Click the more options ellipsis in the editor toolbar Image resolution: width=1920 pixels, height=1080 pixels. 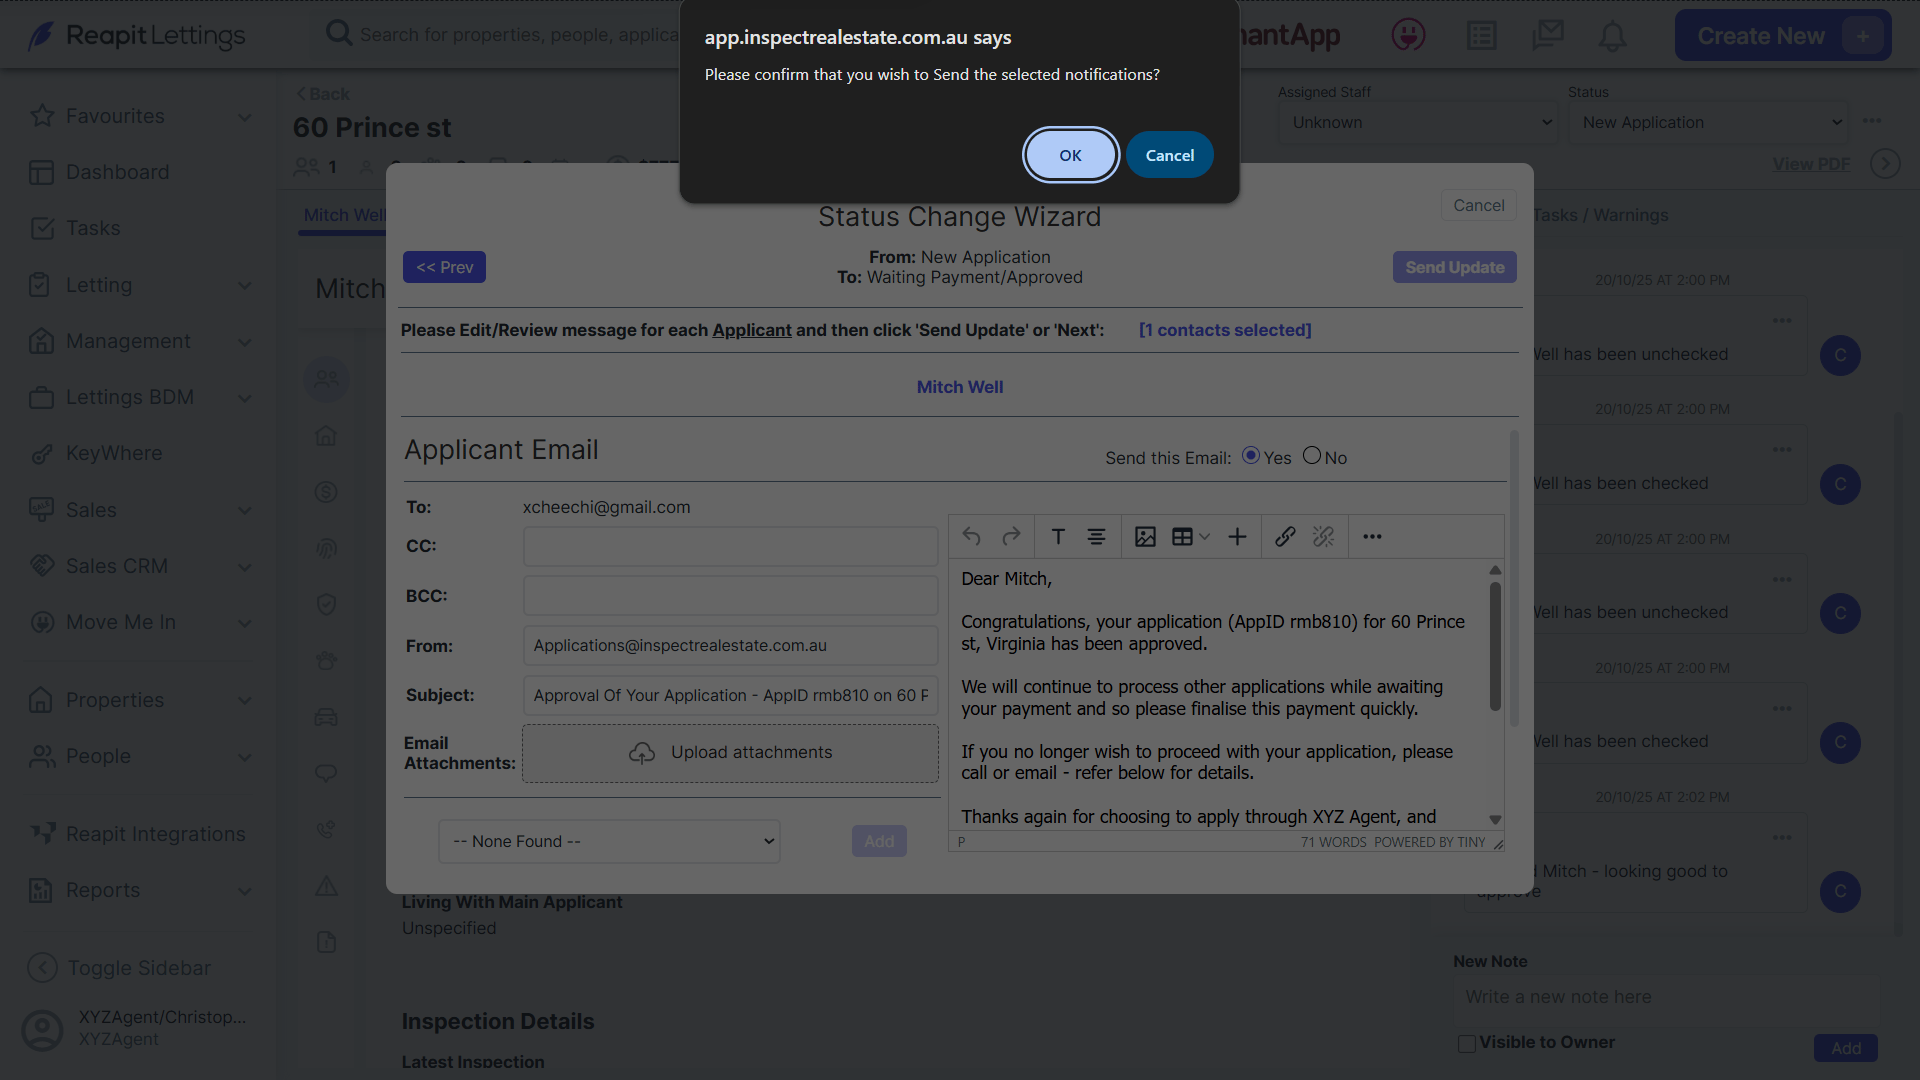click(x=1372, y=536)
